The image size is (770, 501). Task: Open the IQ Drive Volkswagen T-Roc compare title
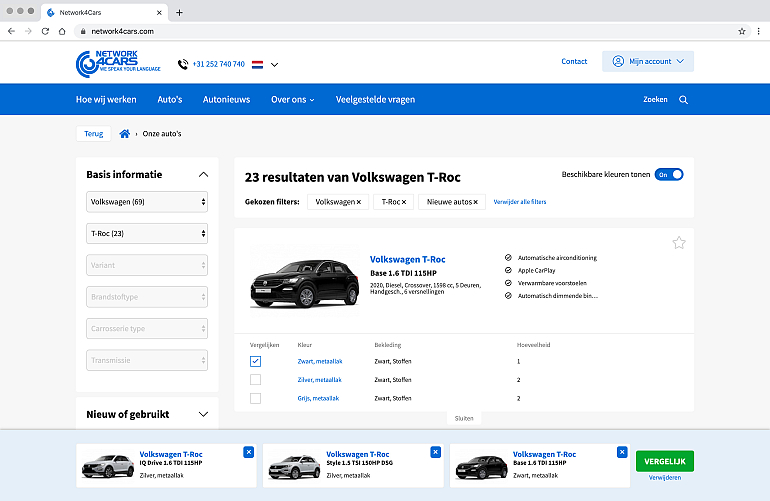171,454
